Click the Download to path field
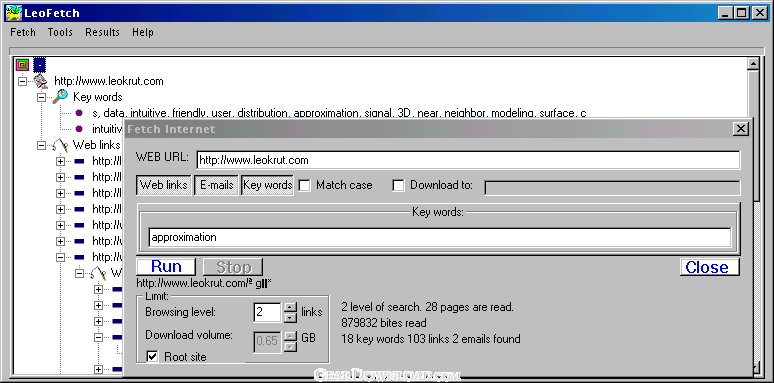The height and width of the screenshot is (383, 774). [x=612, y=188]
